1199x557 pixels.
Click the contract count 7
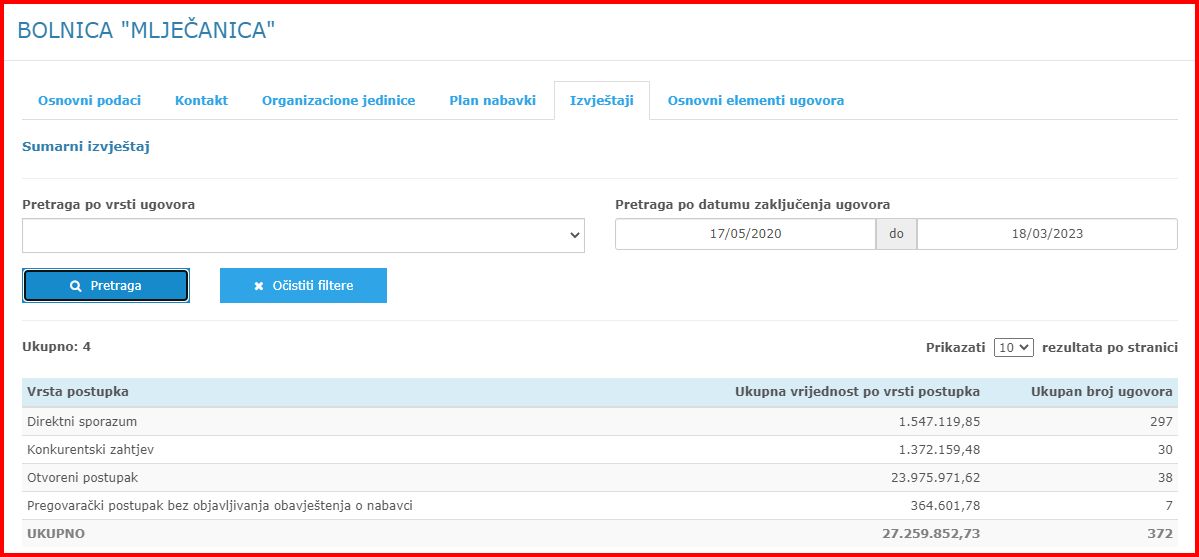point(1169,506)
